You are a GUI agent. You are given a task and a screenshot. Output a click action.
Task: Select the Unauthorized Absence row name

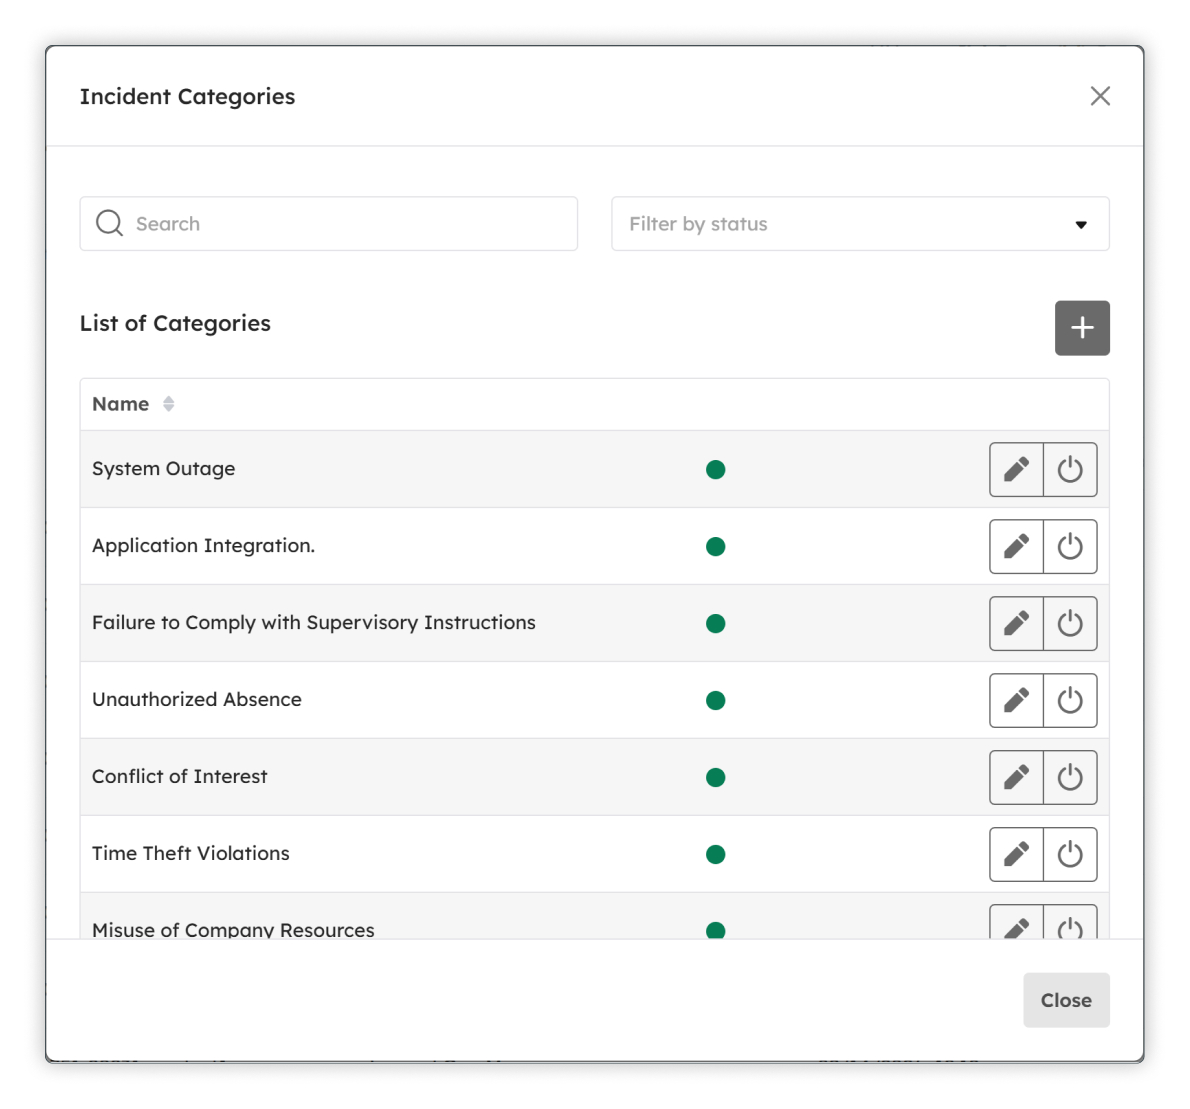pos(197,700)
